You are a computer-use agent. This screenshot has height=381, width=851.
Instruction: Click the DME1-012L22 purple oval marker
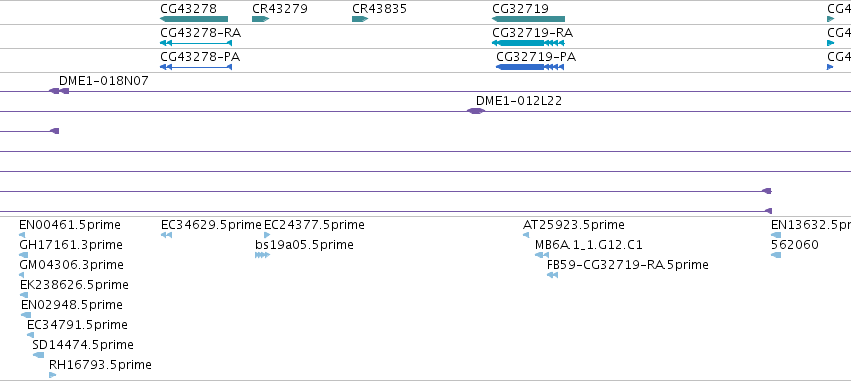click(476, 111)
